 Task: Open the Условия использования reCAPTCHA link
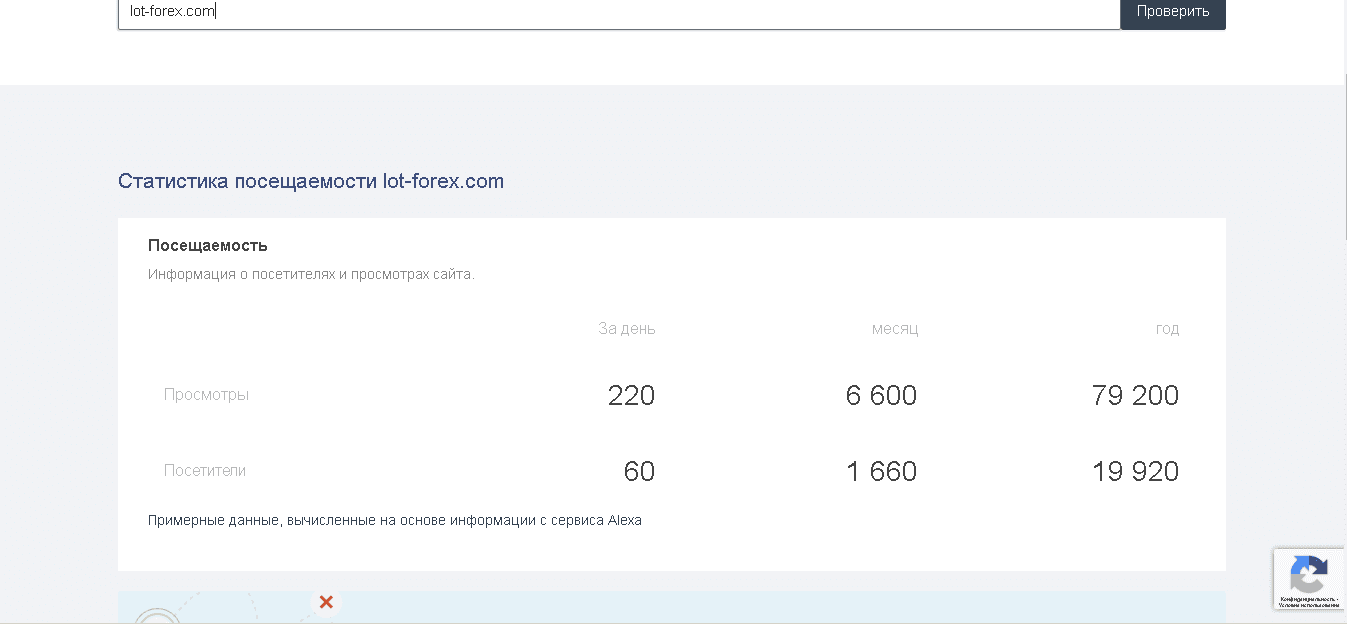click(x=1309, y=605)
